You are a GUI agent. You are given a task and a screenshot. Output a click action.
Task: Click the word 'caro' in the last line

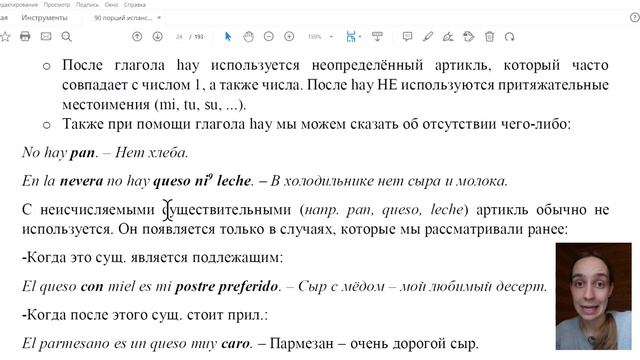pyautogui.click(x=235, y=344)
